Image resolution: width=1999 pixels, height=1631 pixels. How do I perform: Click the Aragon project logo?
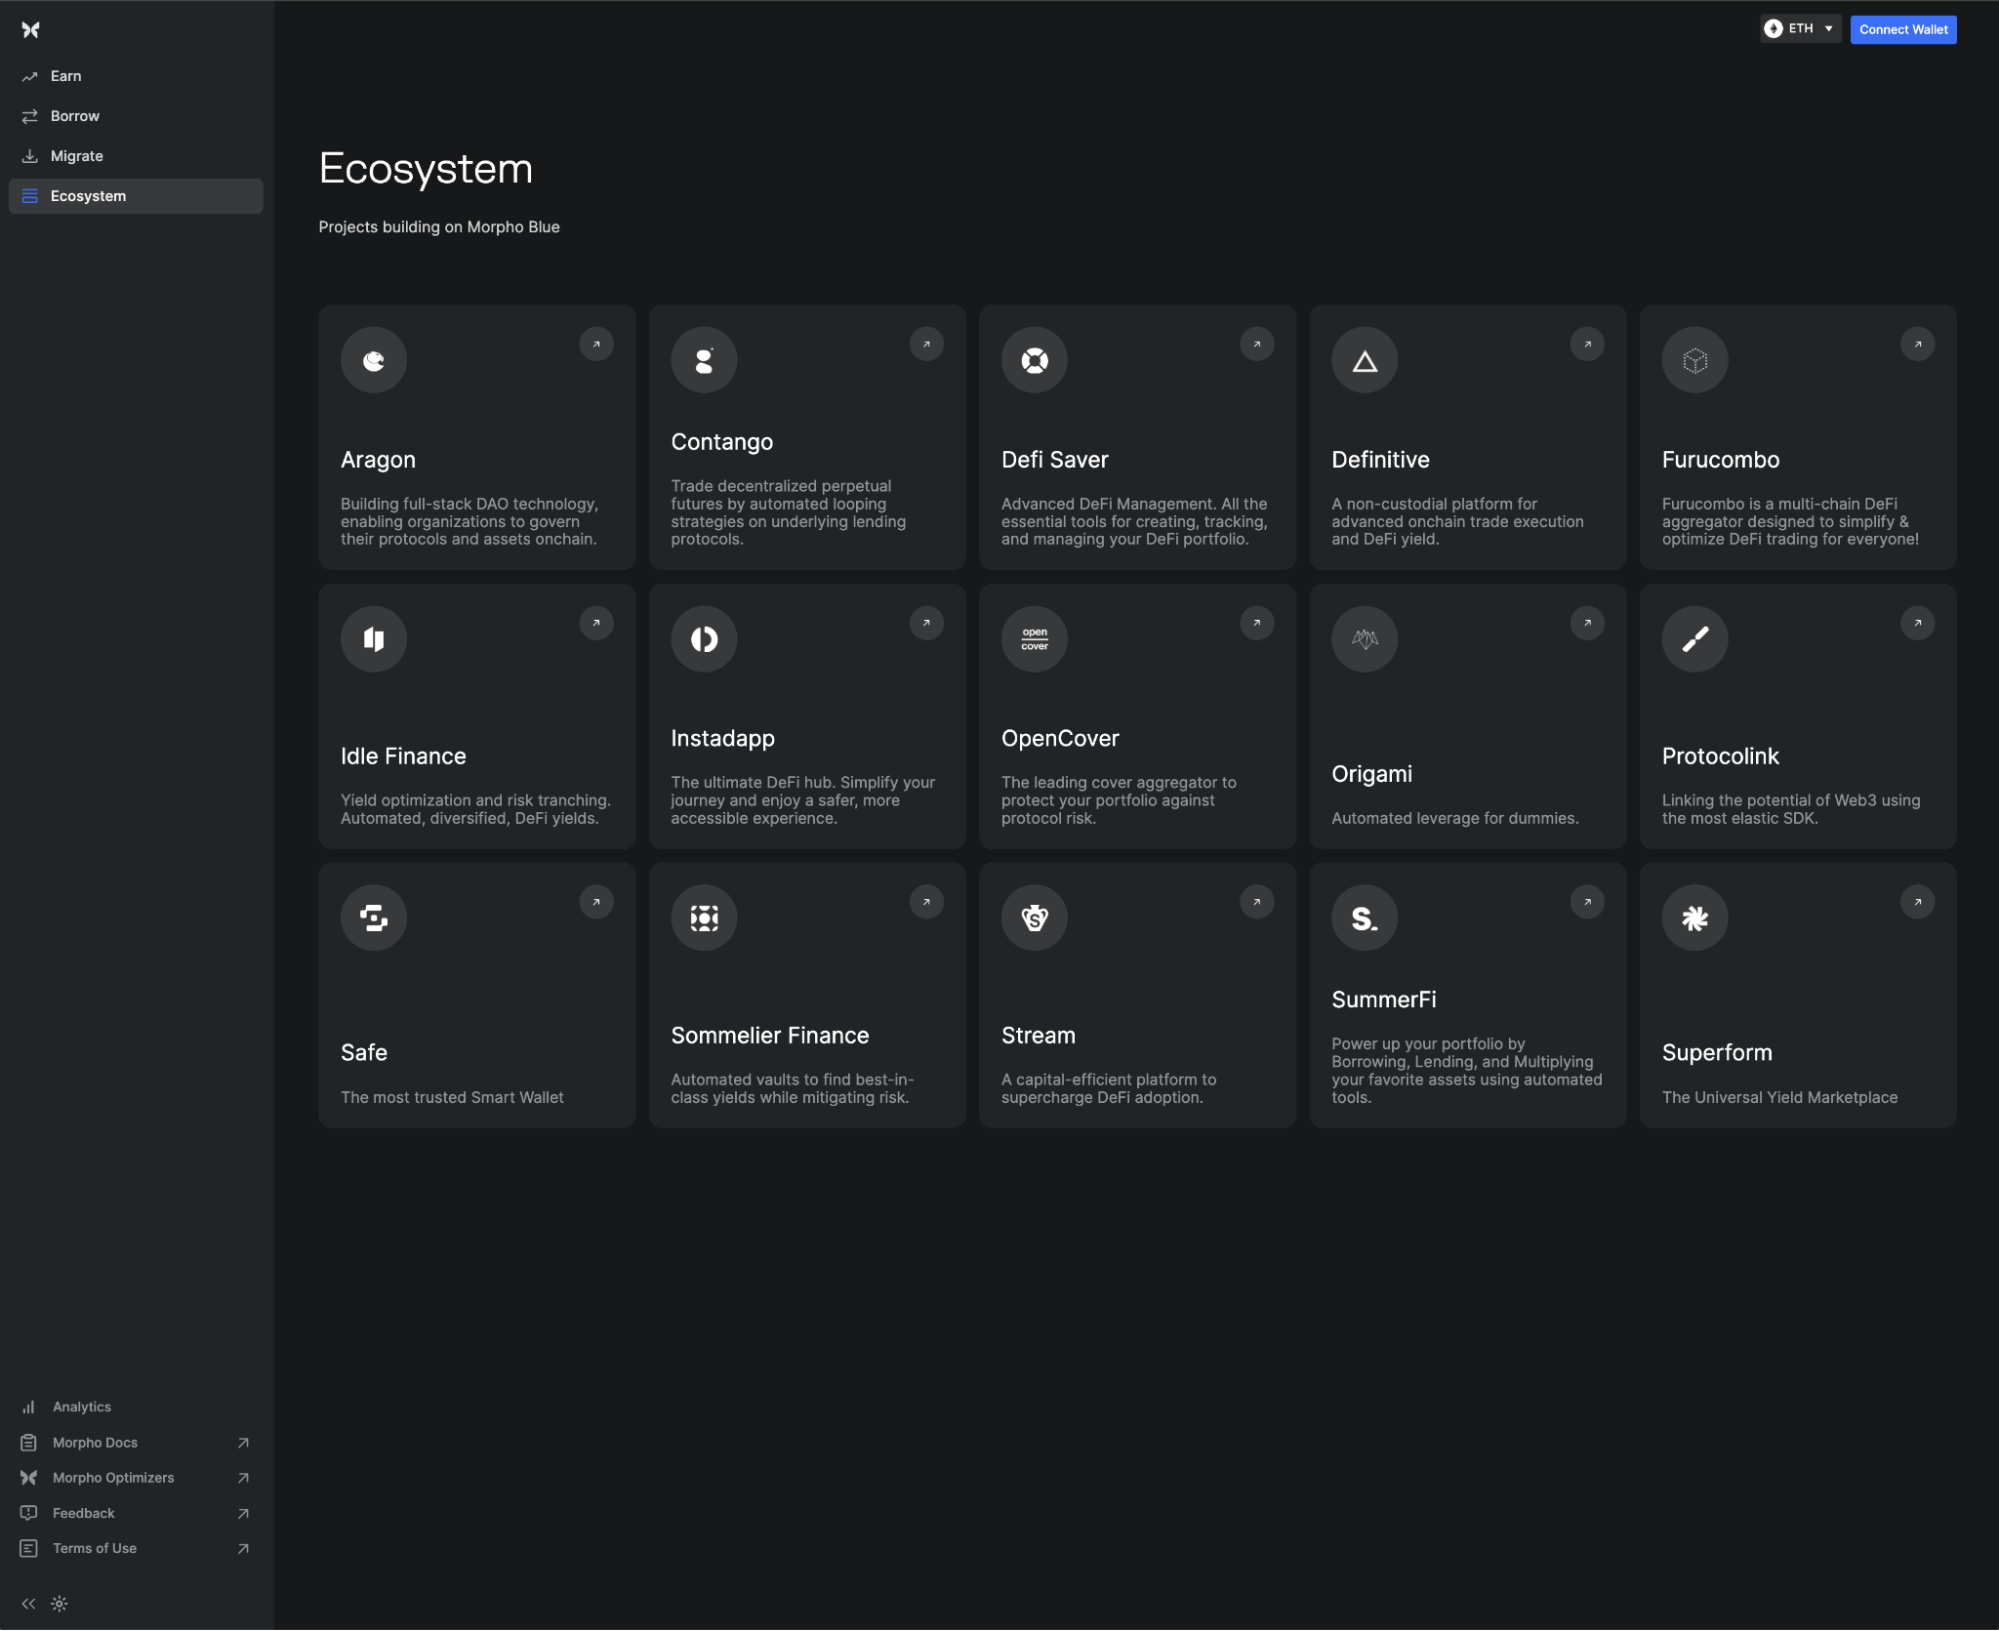(373, 359)
